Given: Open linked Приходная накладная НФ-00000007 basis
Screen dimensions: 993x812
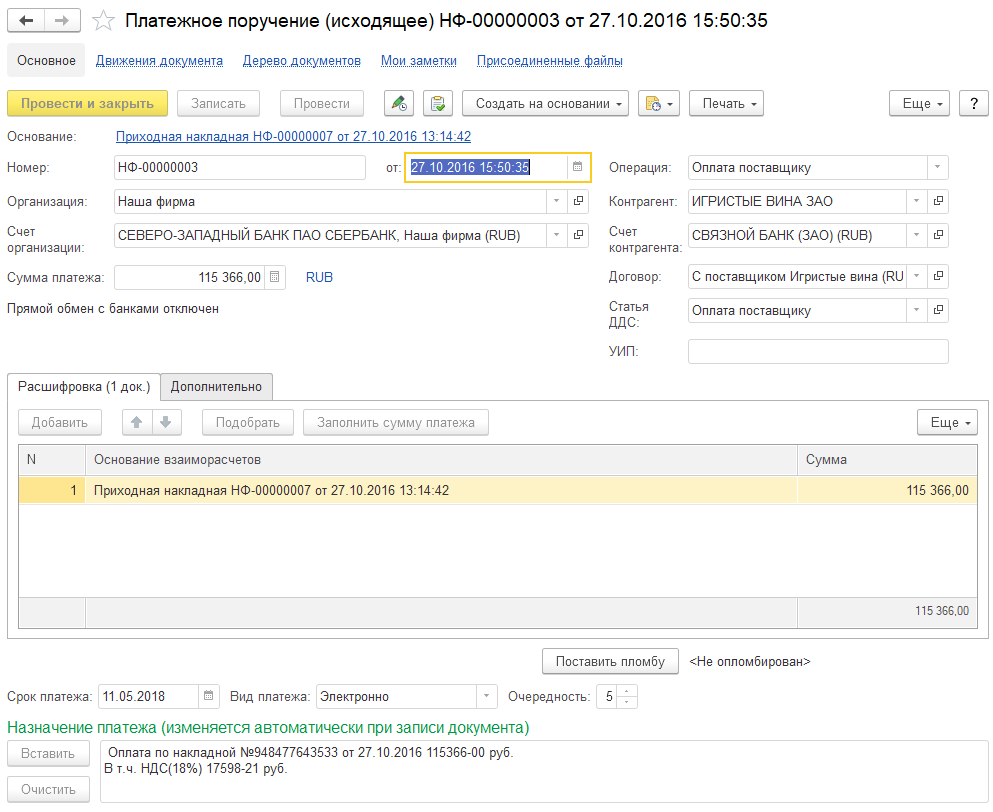Looking at the screenshot, I should click(x=293, y=137).
